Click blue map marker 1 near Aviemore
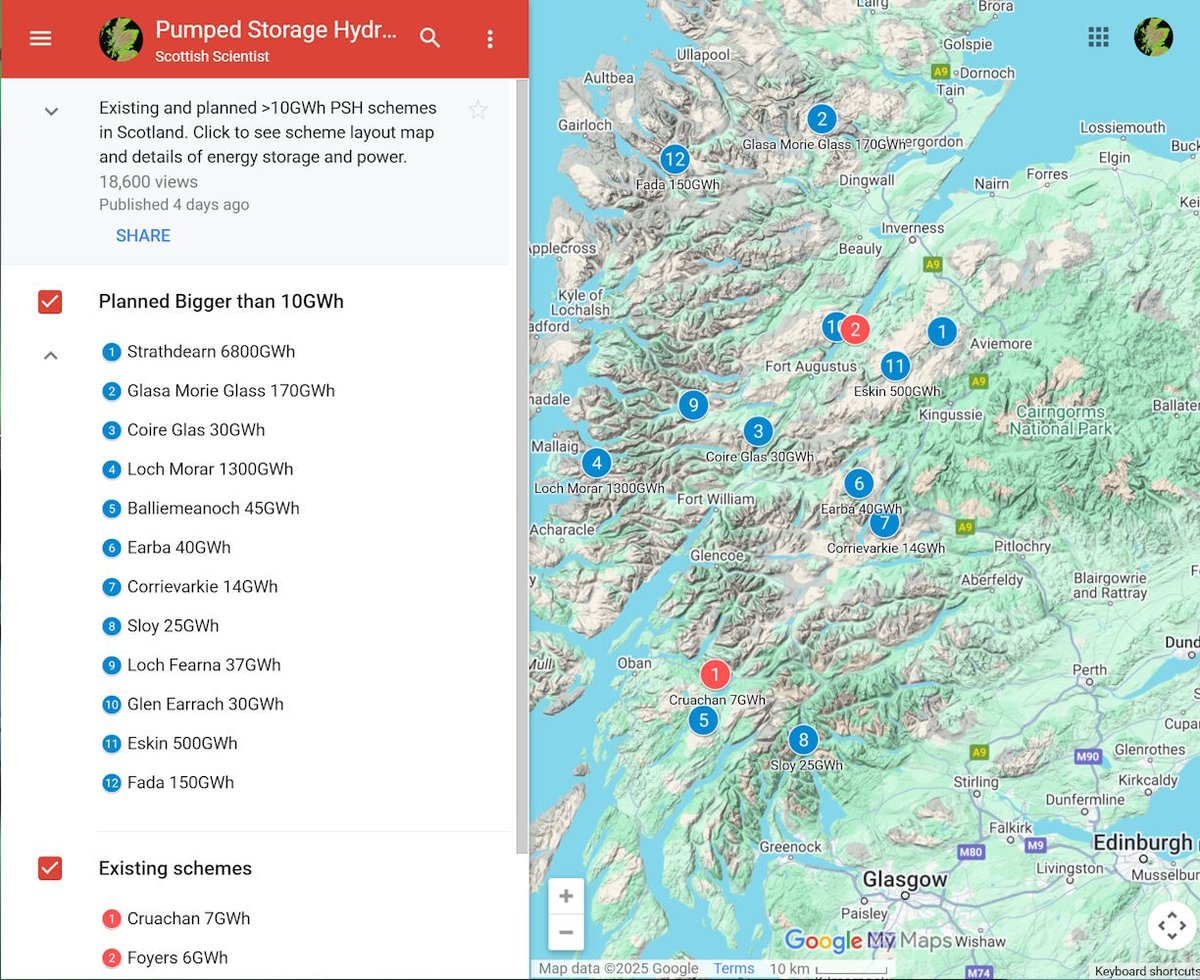The image size is (1200, 980). pos(941,331)
